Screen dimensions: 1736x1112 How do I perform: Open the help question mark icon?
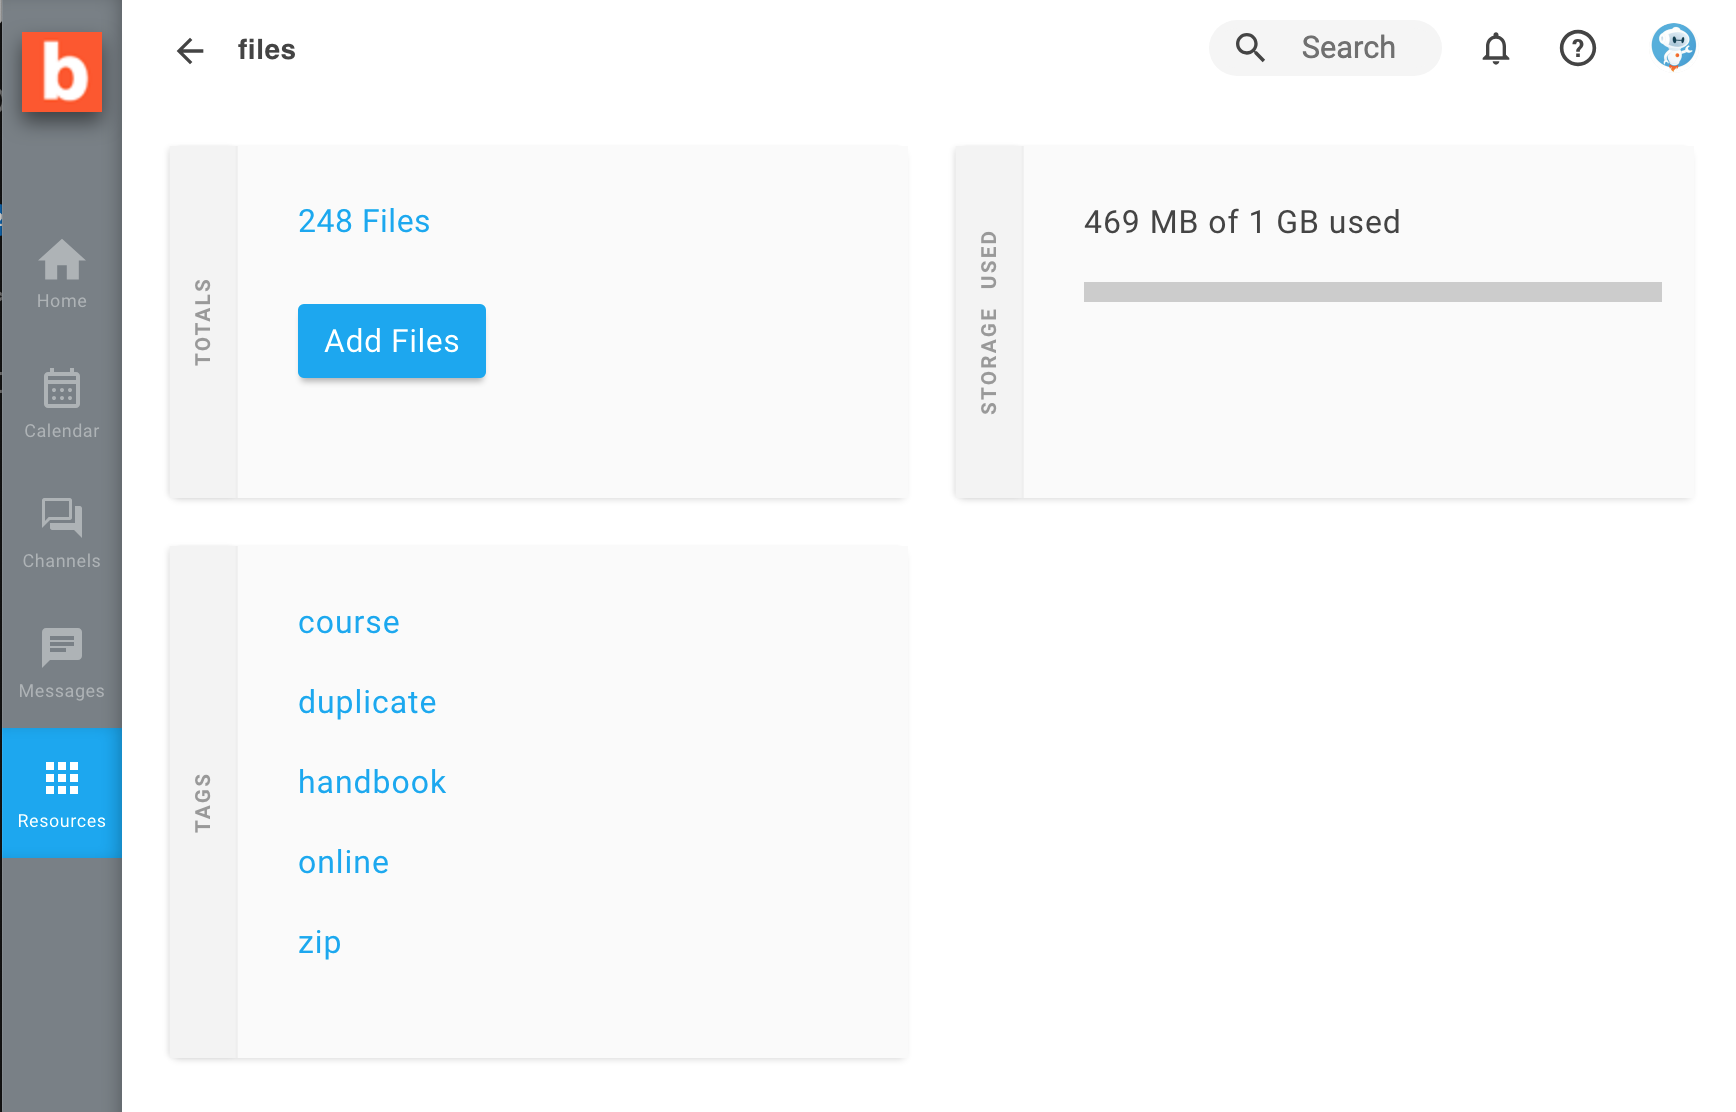pyautogui.click(x=1577, y=48)
